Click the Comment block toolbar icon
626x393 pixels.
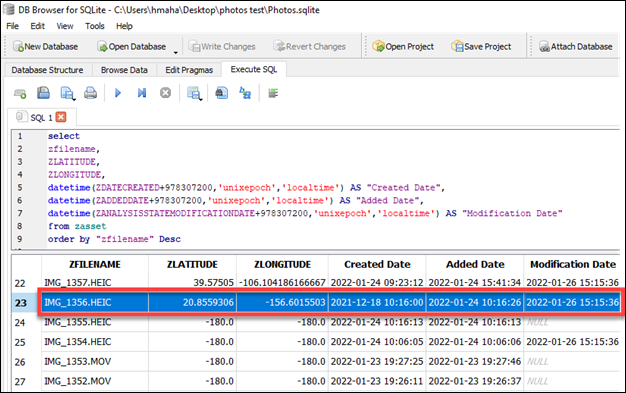click(x=273, y=93)
